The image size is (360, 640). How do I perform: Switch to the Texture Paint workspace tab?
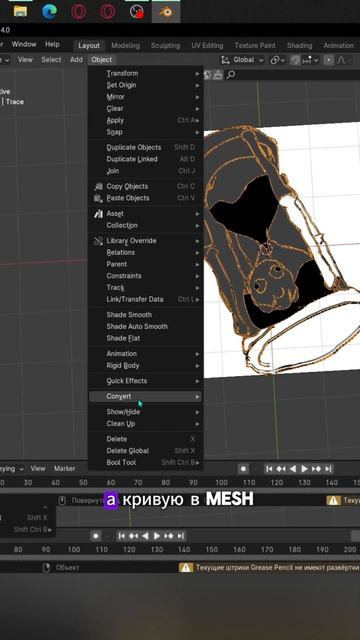(x=255, y=45)
